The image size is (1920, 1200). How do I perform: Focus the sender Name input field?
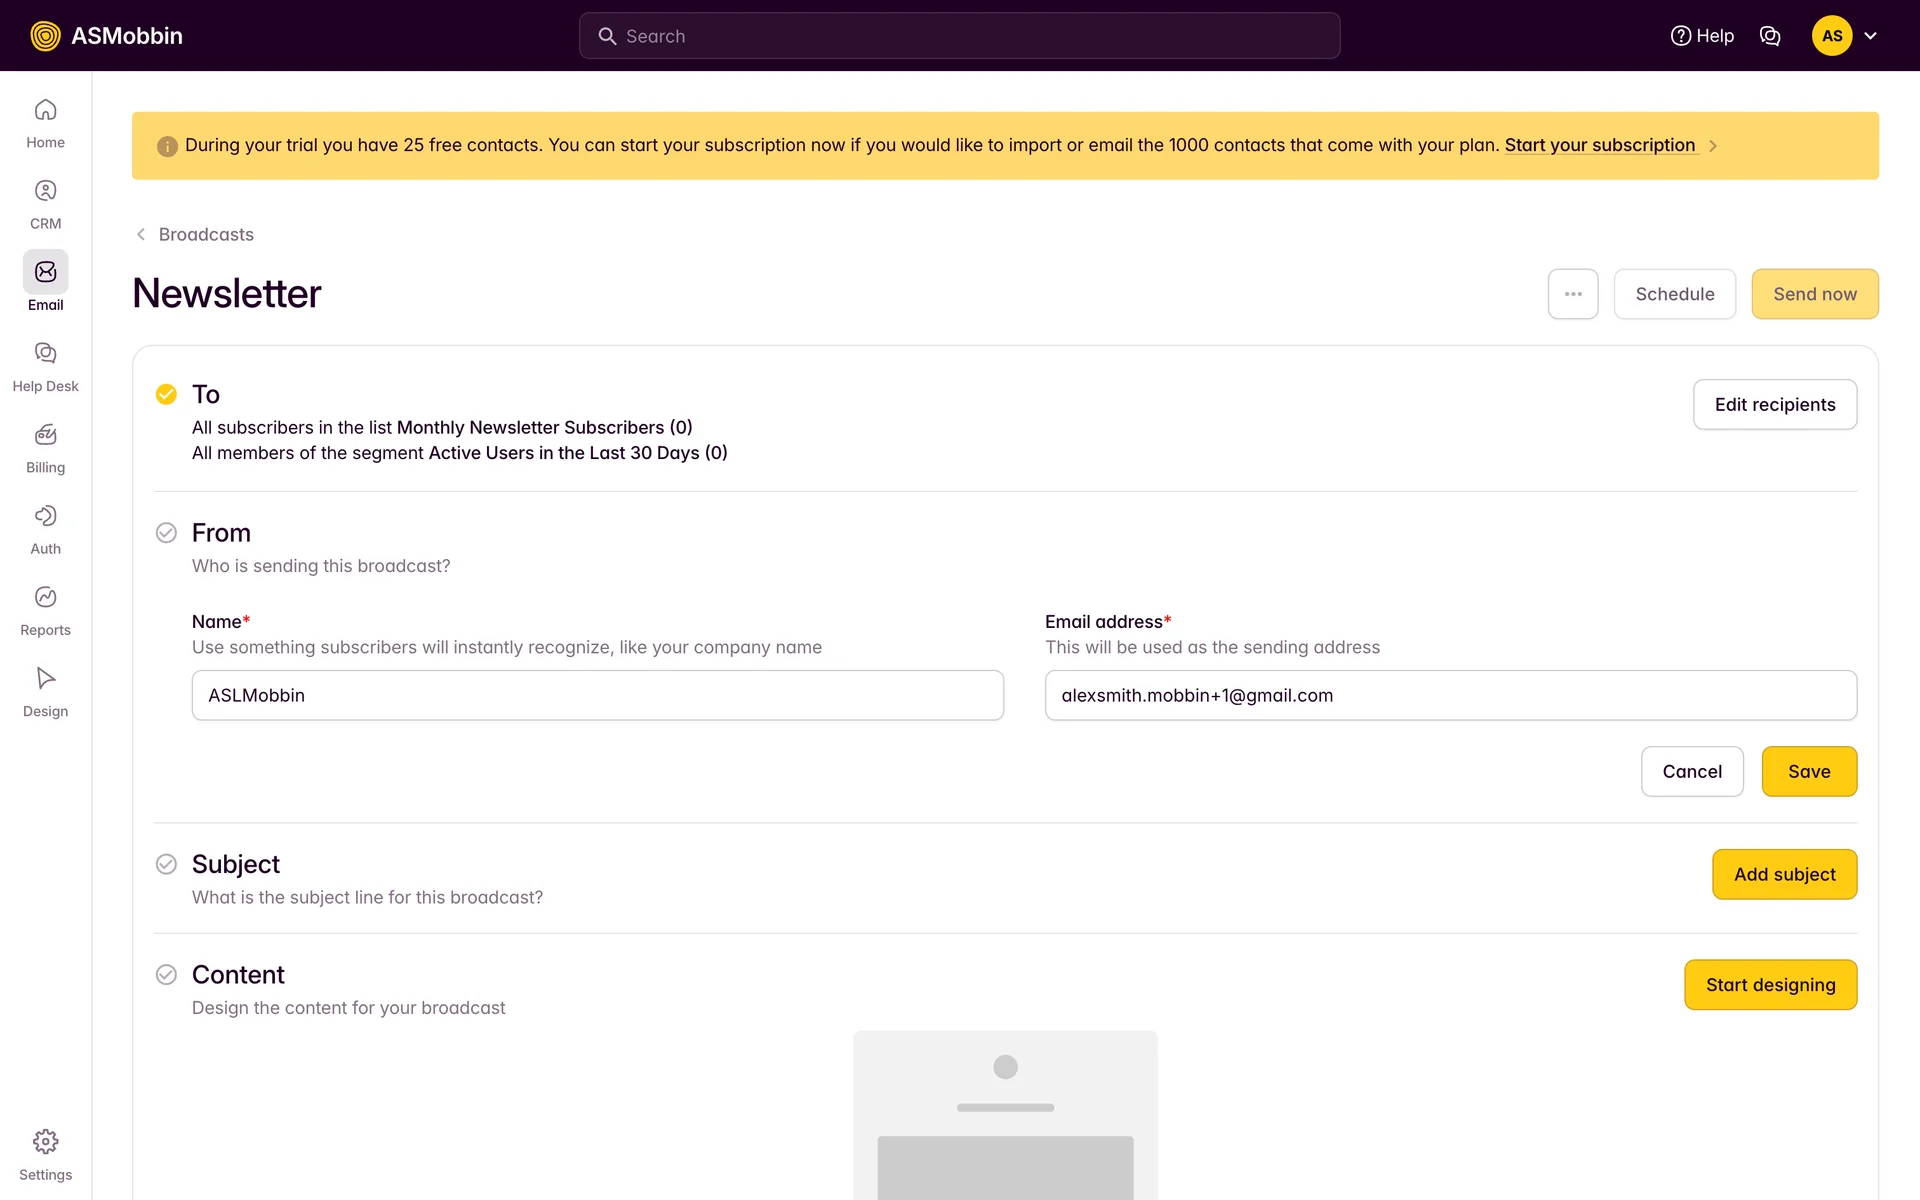coord(597,695)
